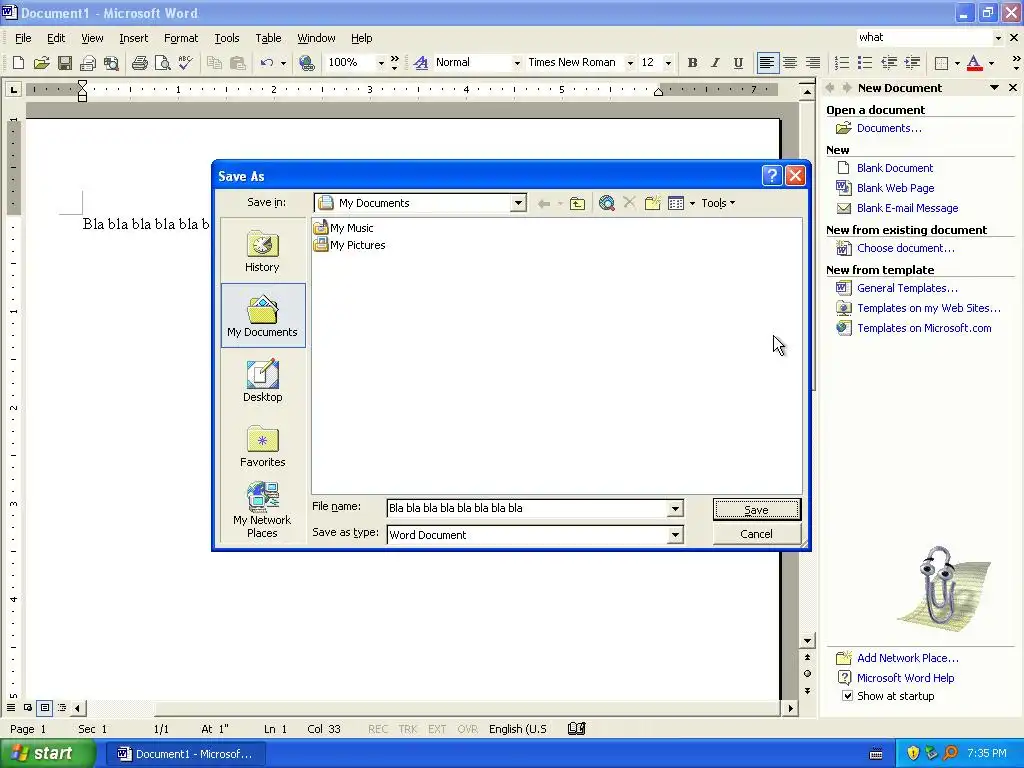This screenshot has width=1024, height=768.
Task: Select My Network Places in Save As
Action: pyautogui.click(x=263, y=510)
